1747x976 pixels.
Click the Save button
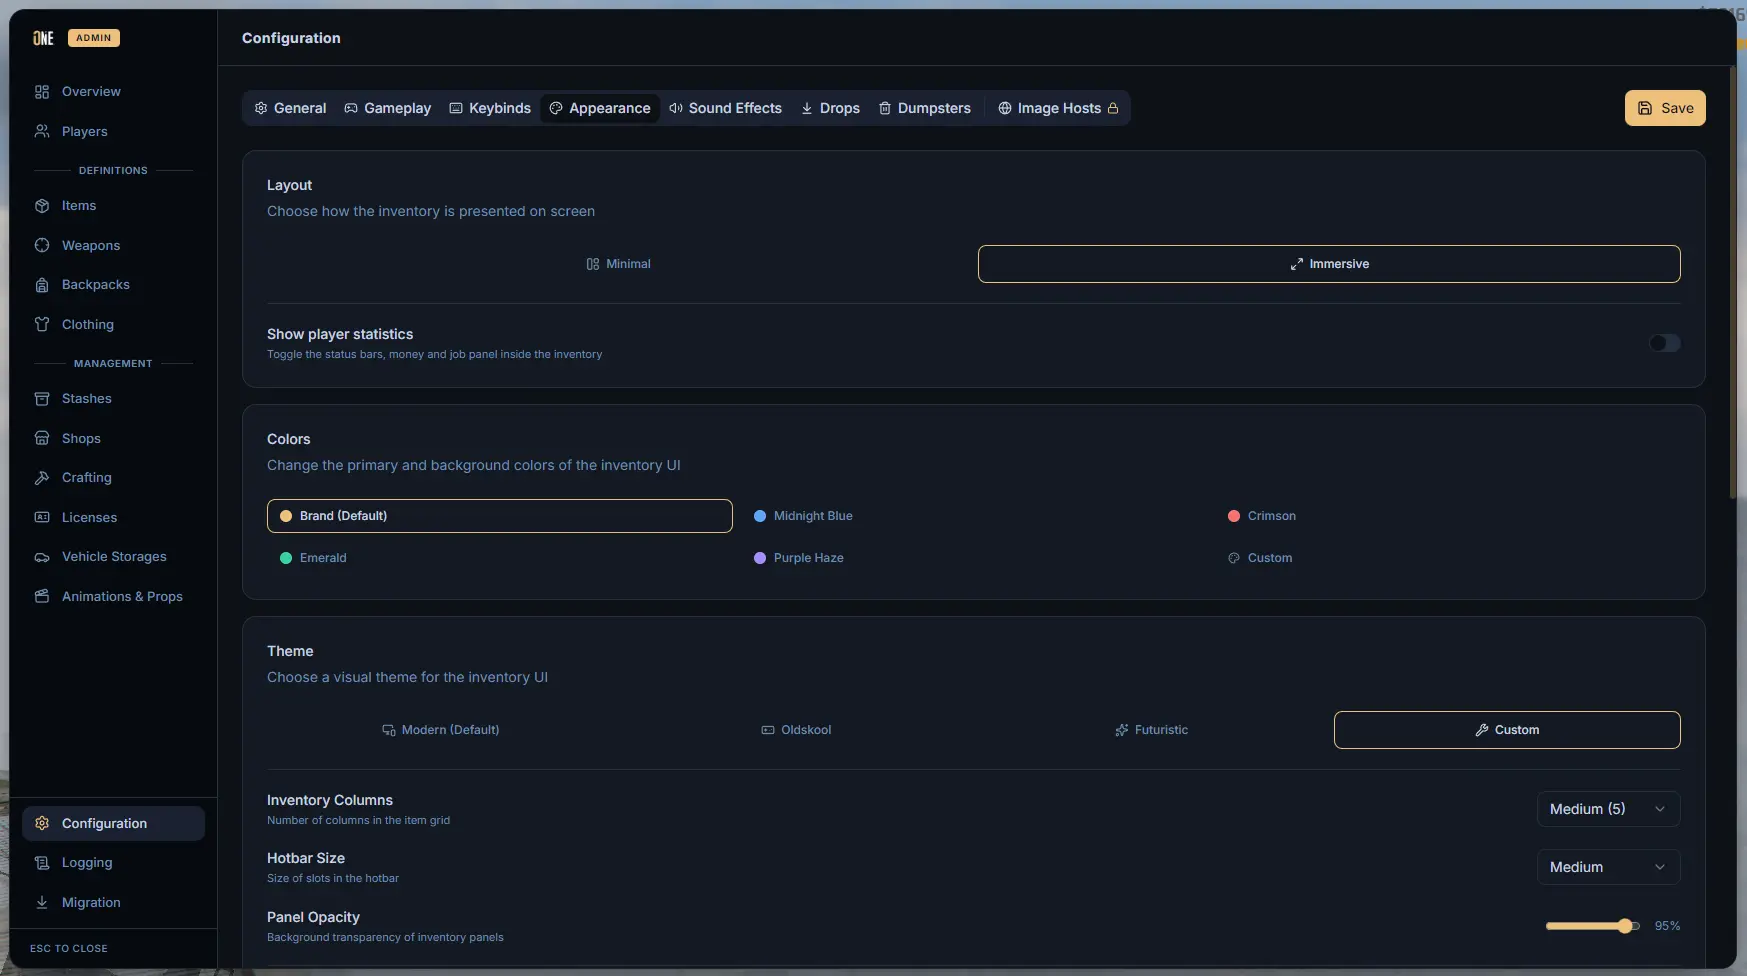click(1665, 108)
